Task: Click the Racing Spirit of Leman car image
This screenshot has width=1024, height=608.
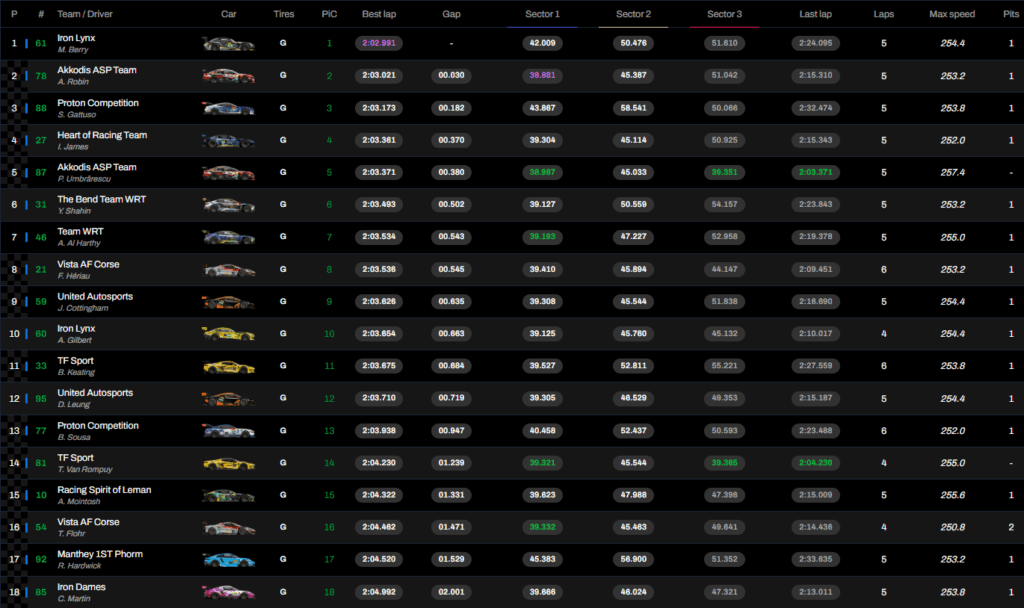Action: click(228, 495)
